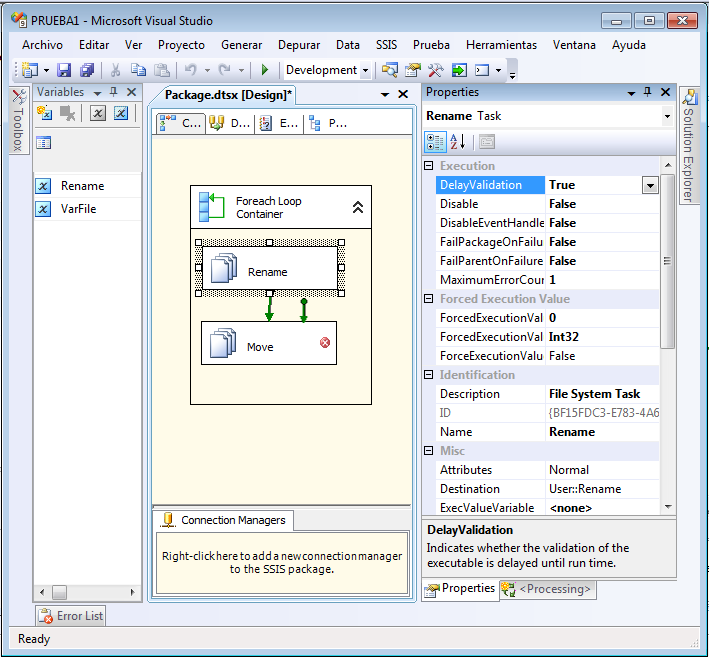
Task: Pin the Properties panel with auto-hide pushpin
Action: (x=648, y=92)
